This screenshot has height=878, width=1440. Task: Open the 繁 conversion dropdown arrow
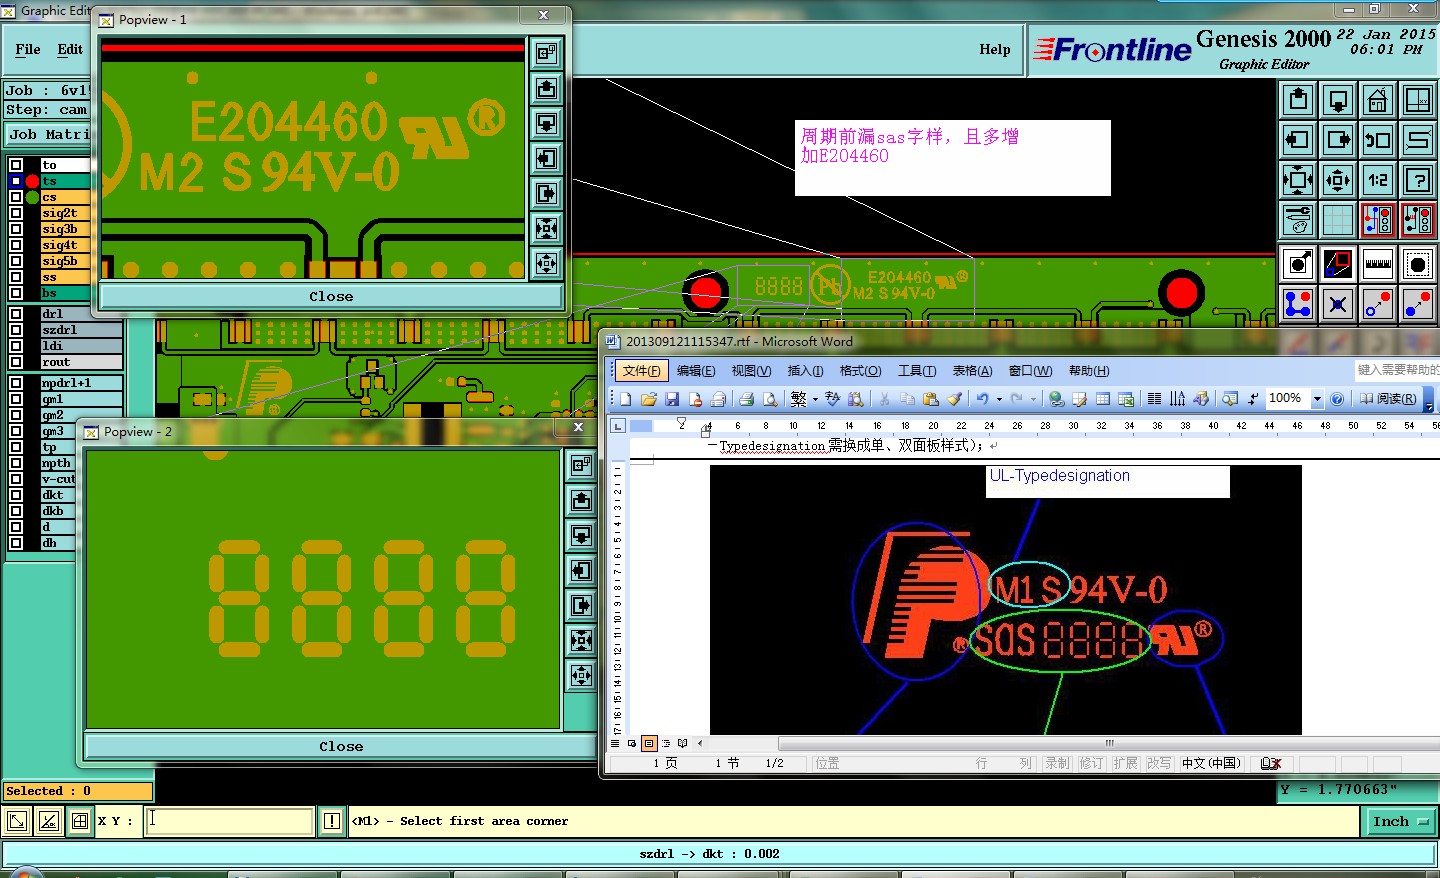point(815,399)
